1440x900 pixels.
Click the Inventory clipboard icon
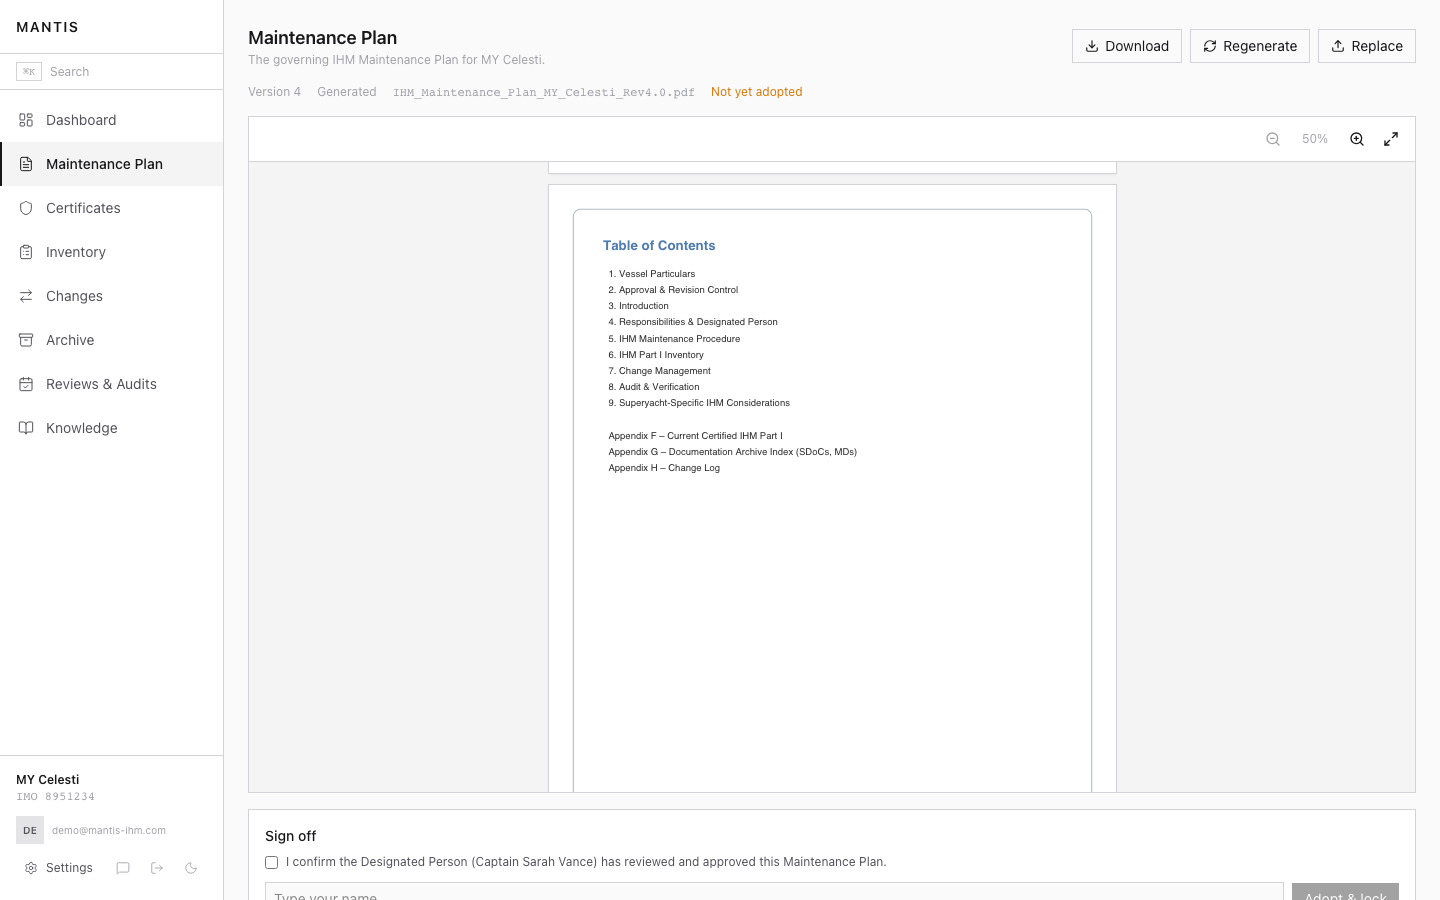(x=26, y=252)
